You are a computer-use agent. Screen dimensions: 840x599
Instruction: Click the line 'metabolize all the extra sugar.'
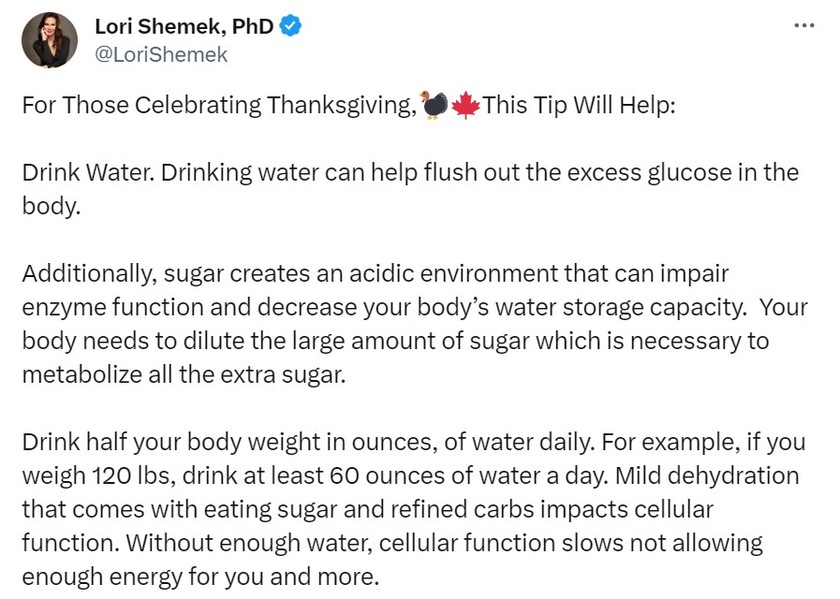click(184, 375)
